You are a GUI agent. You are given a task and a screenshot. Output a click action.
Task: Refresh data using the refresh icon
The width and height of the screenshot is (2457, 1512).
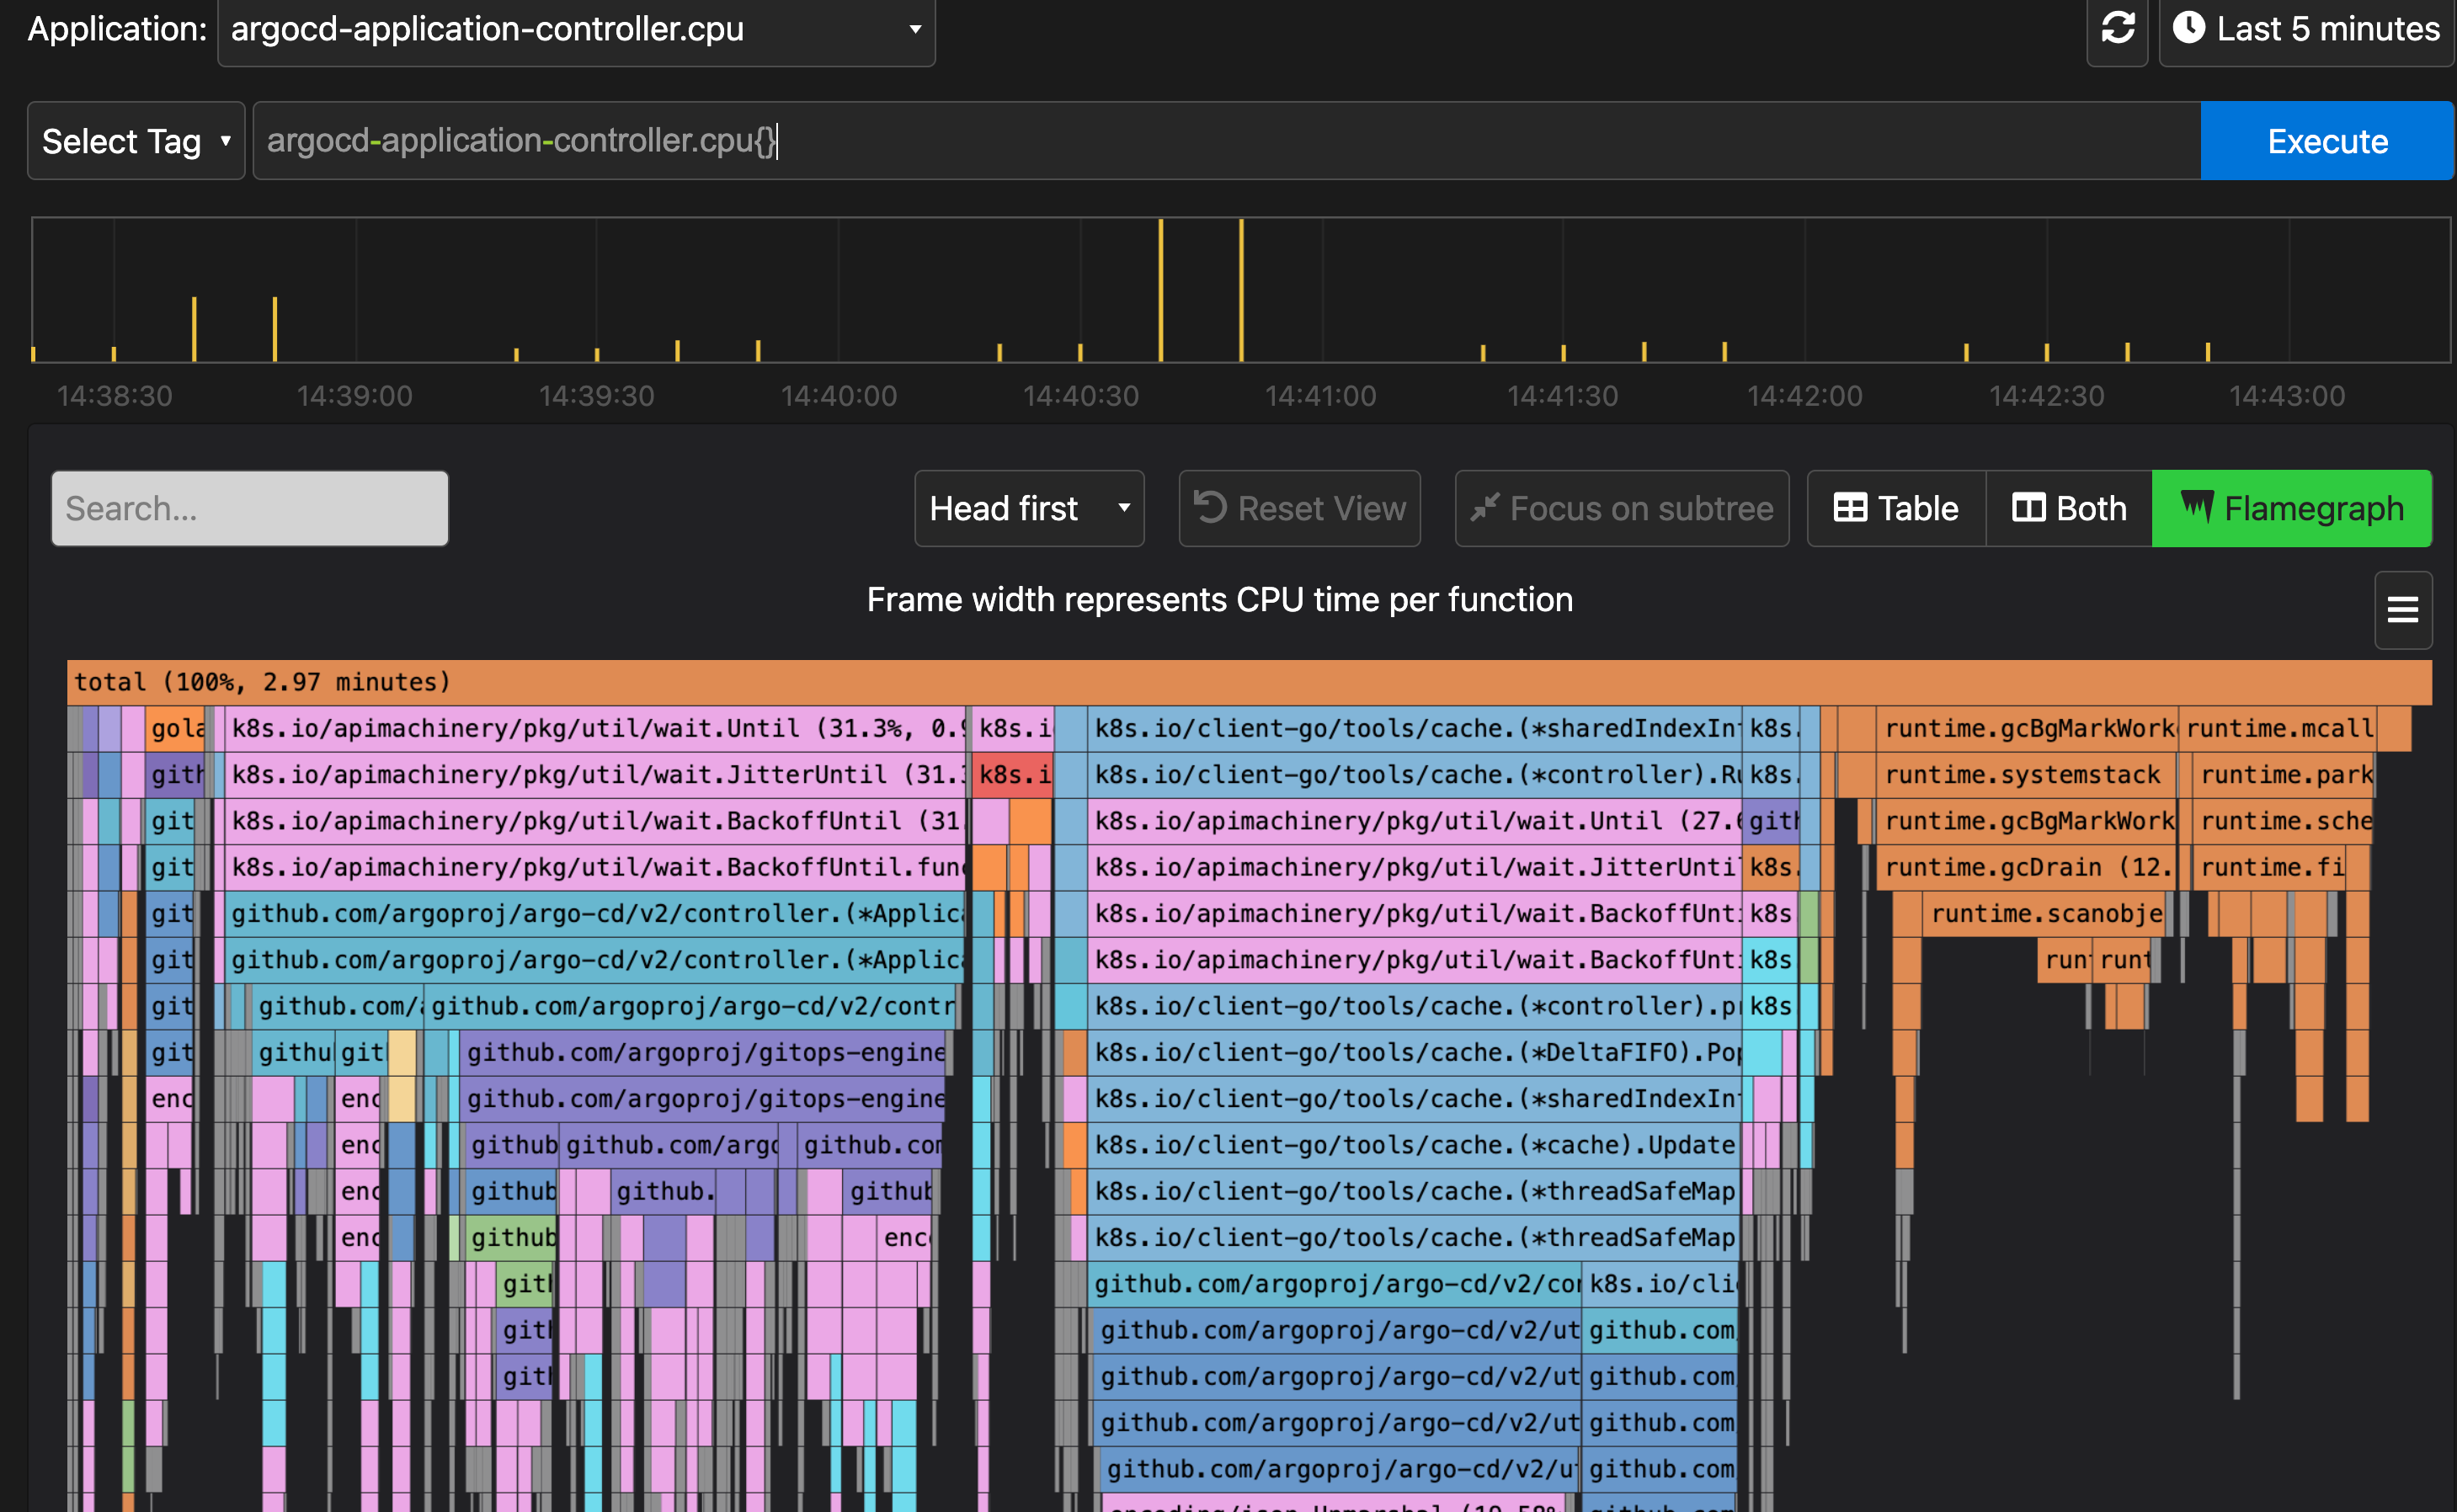(2118, 29)
